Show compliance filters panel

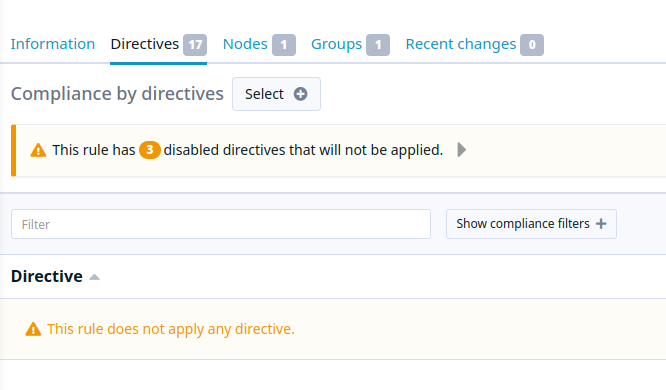pos(531,224)
